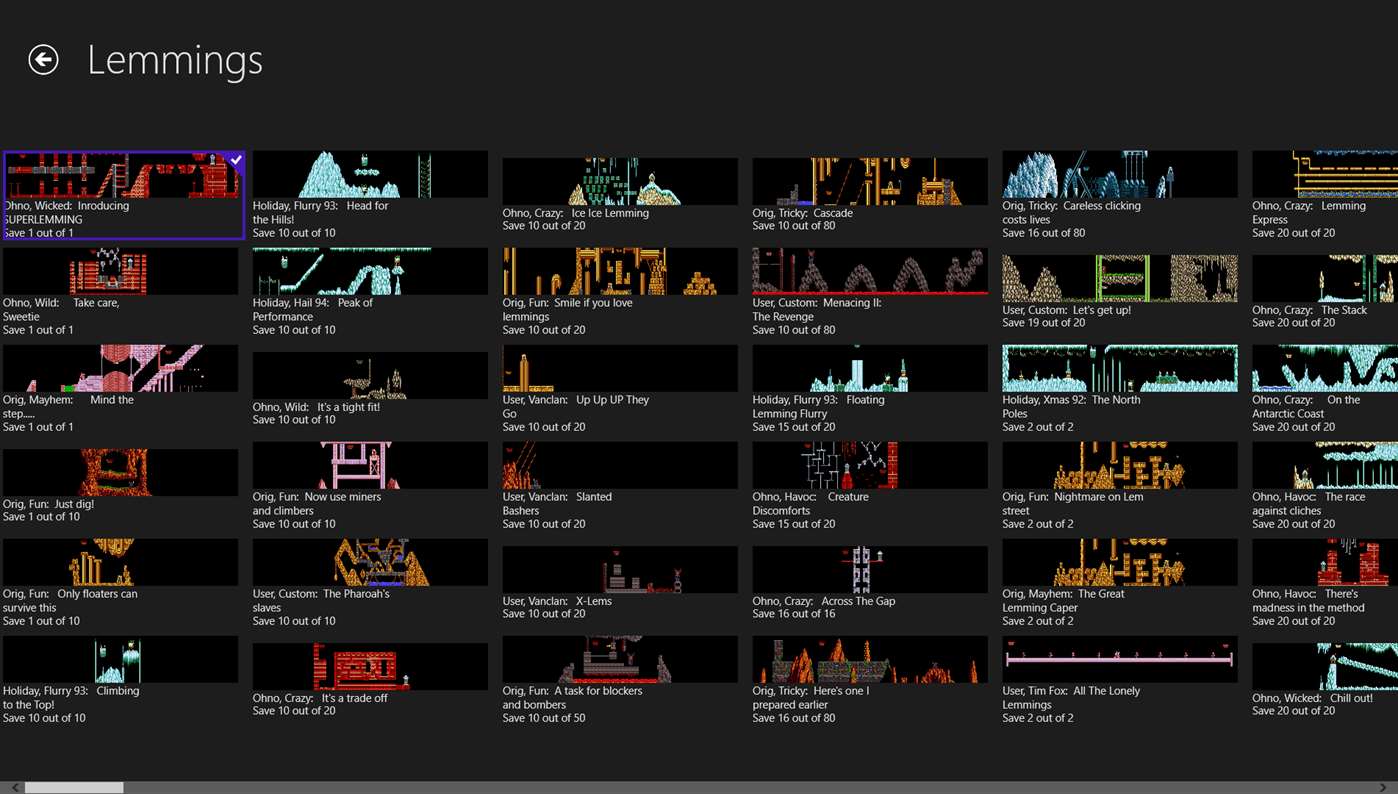Select the Just dig! level

click(120, 486)
